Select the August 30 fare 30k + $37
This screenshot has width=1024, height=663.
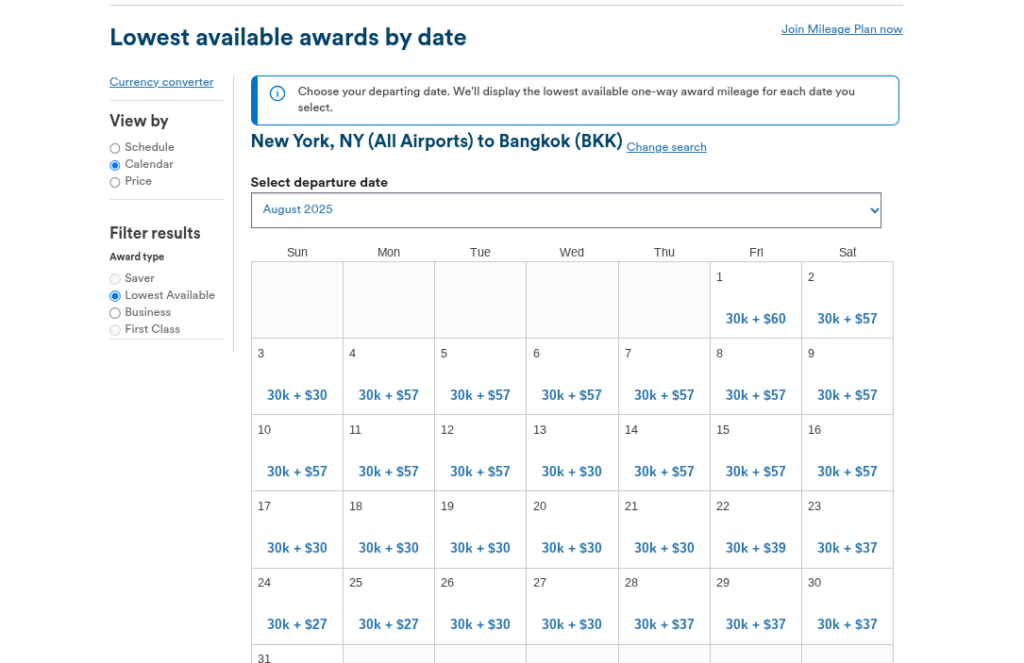pos(847,624)
